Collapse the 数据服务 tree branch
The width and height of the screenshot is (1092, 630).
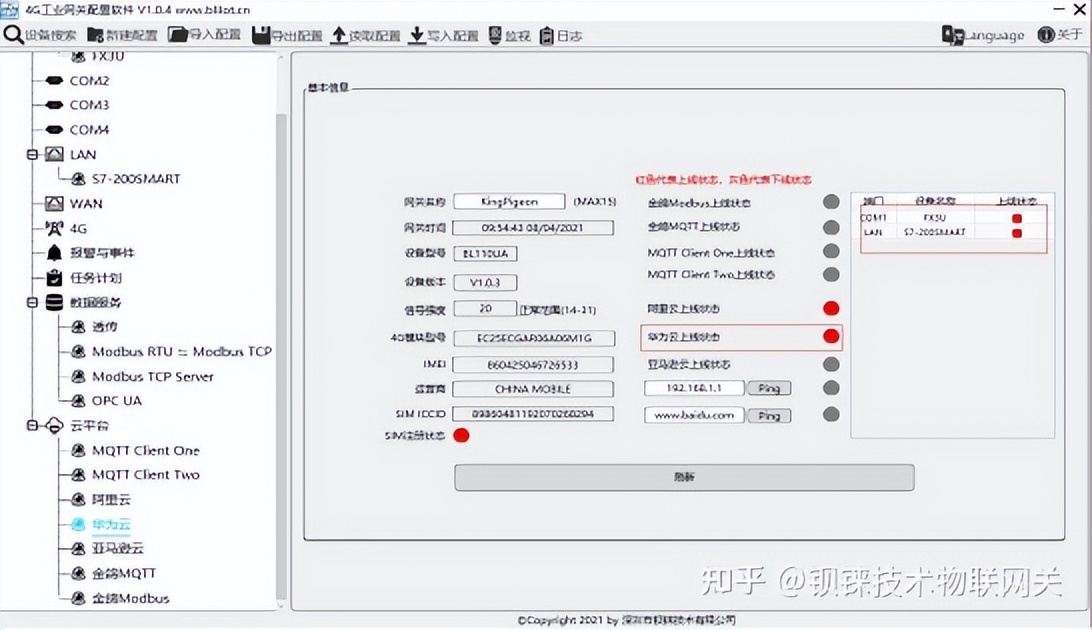pyautogui.click(x=32, y=302)
